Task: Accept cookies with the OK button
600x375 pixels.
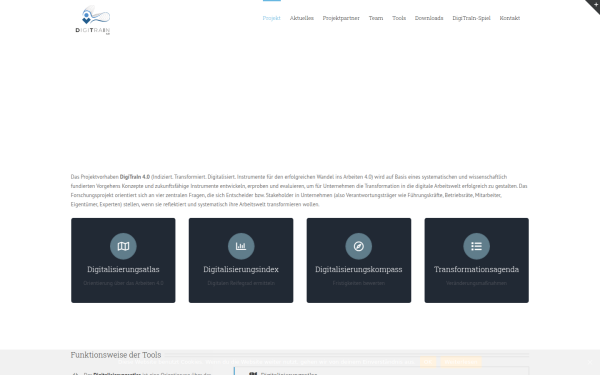Action: (x=428, y=362)
